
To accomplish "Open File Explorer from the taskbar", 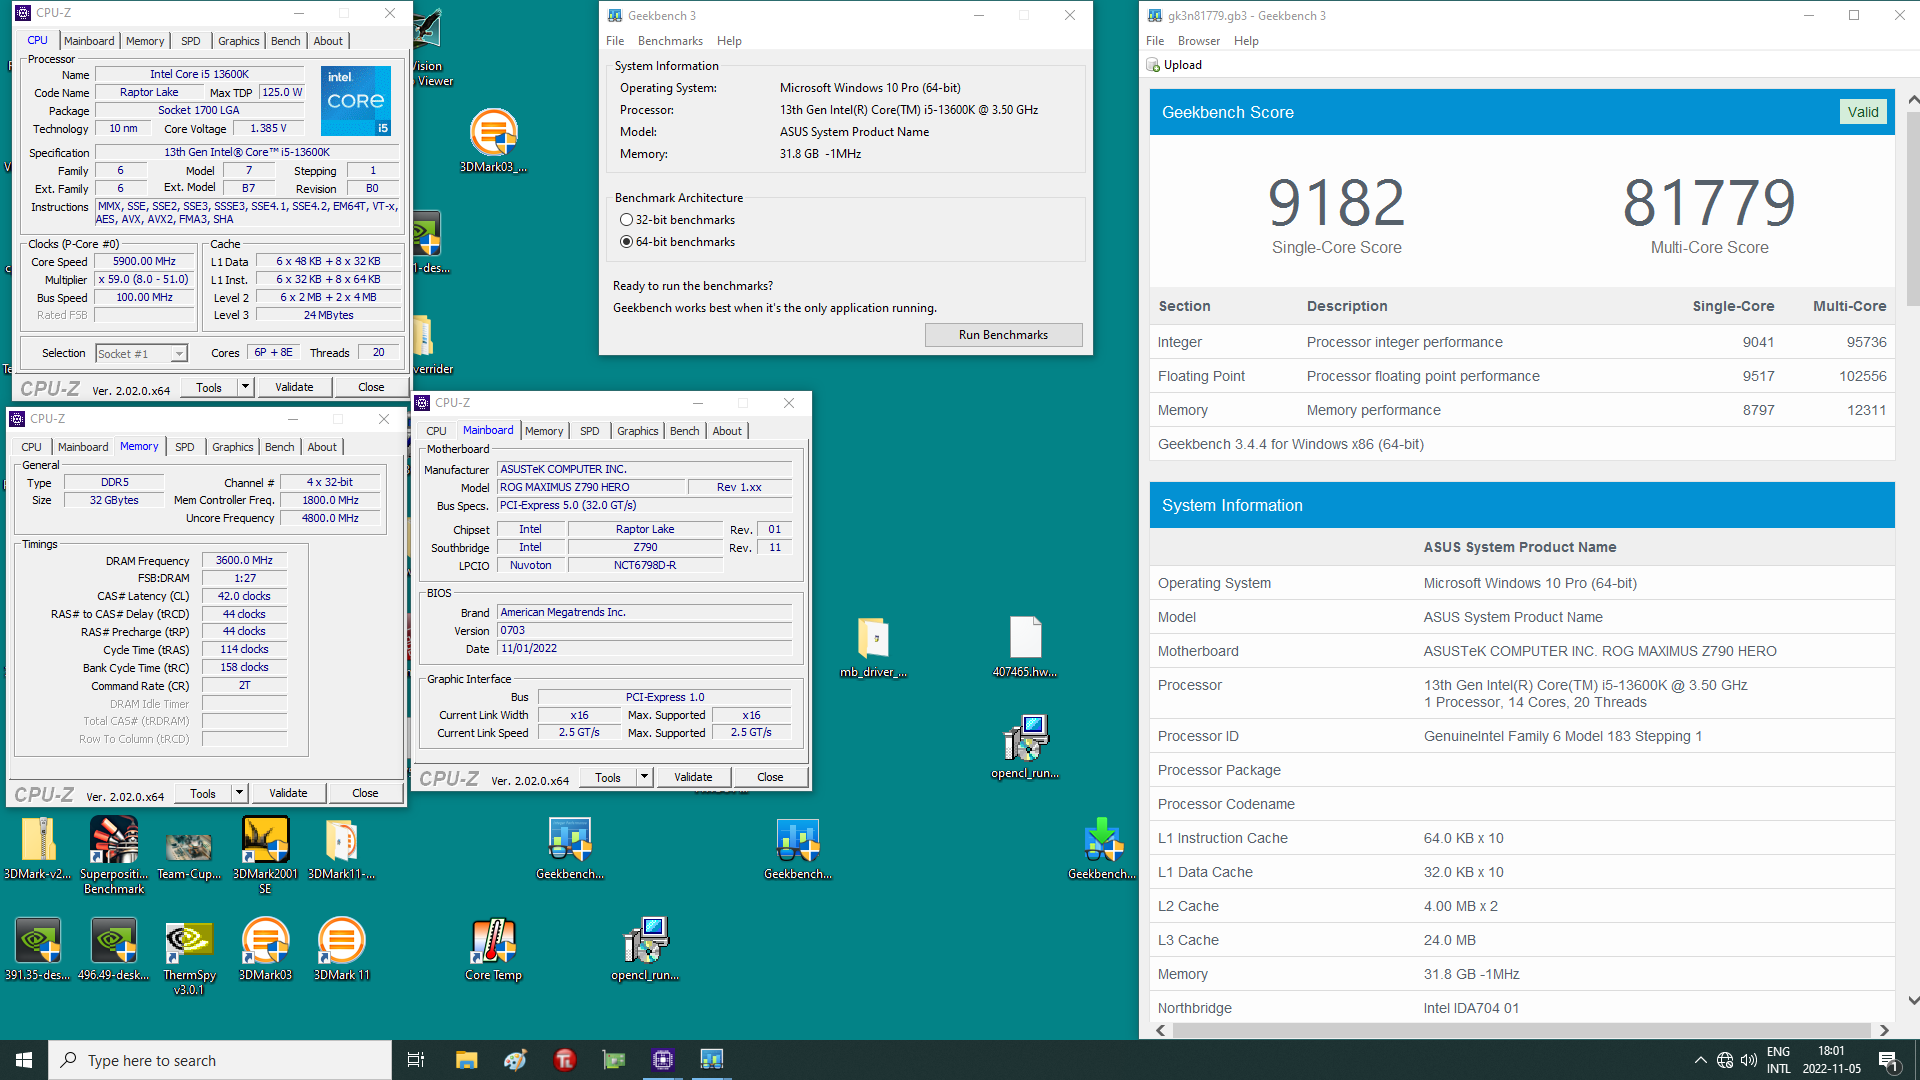I will tap(466, 1060).
